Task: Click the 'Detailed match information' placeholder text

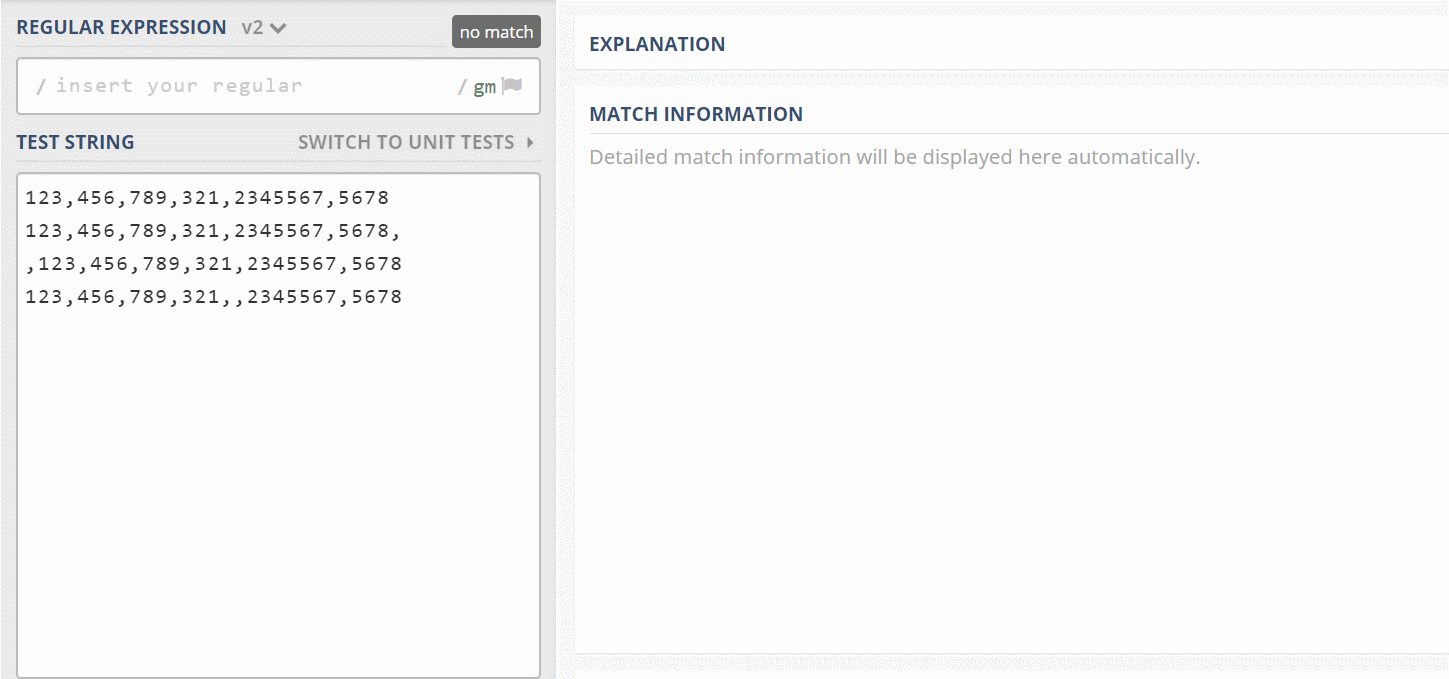Action: click(x=894, y=157)
